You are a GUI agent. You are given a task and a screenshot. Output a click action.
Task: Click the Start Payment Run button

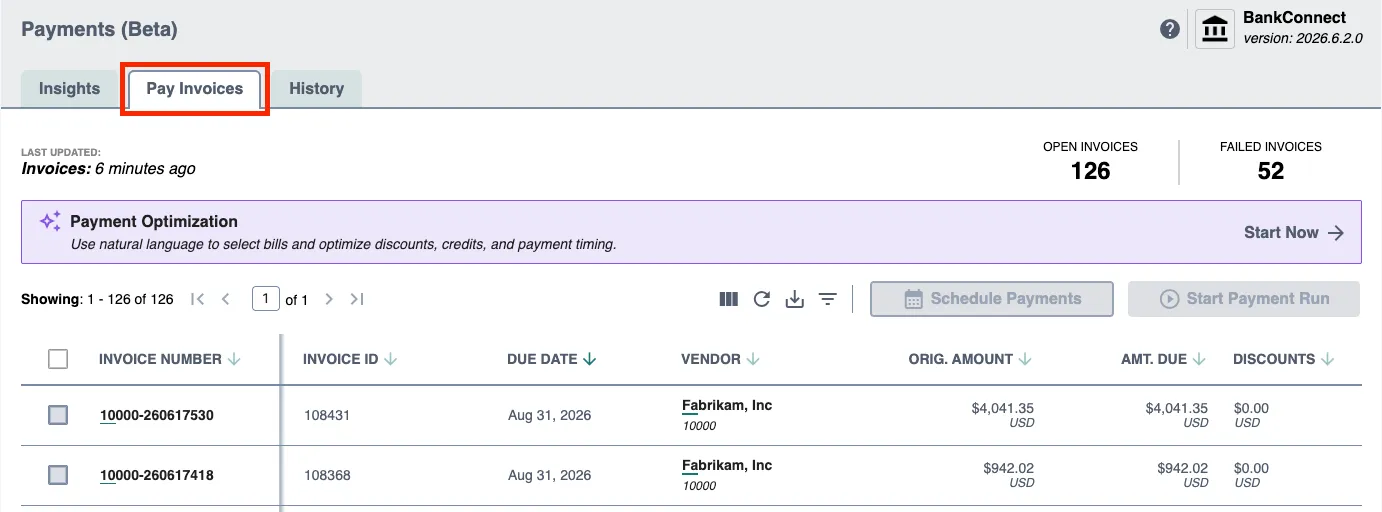coord(1244,299)
